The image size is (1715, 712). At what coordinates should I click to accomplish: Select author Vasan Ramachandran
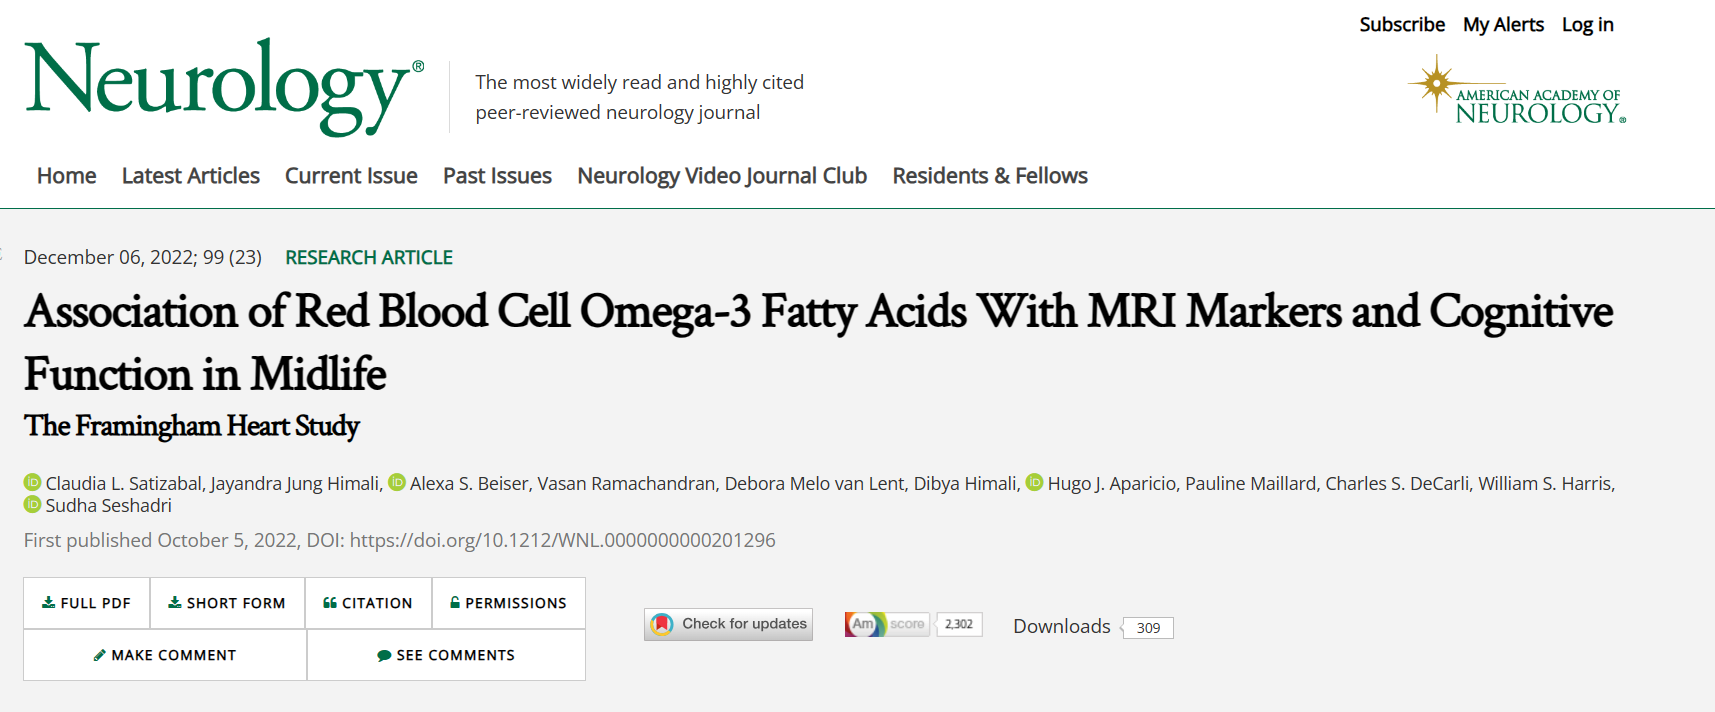click(626, 483)
